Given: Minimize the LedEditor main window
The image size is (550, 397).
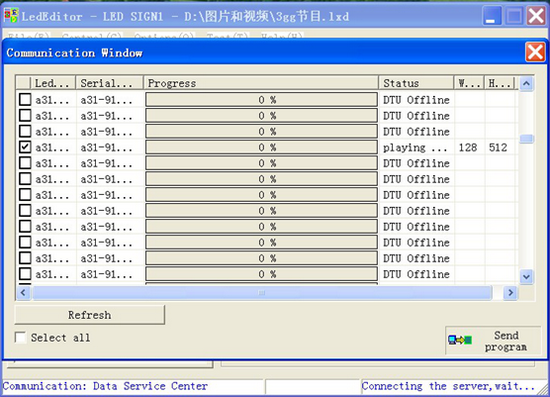Looking at the screenshot, I should 492,15.
